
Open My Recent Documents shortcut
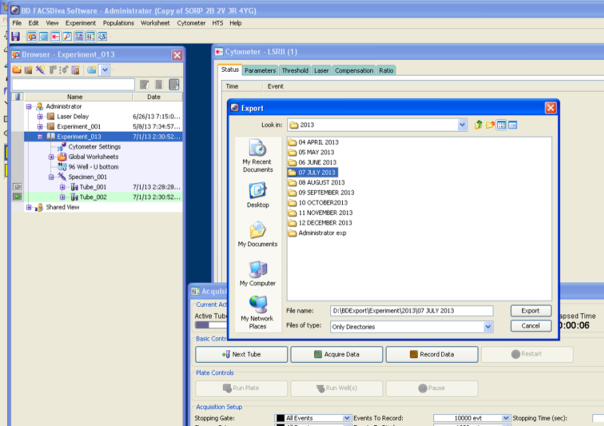pos(257,156)
